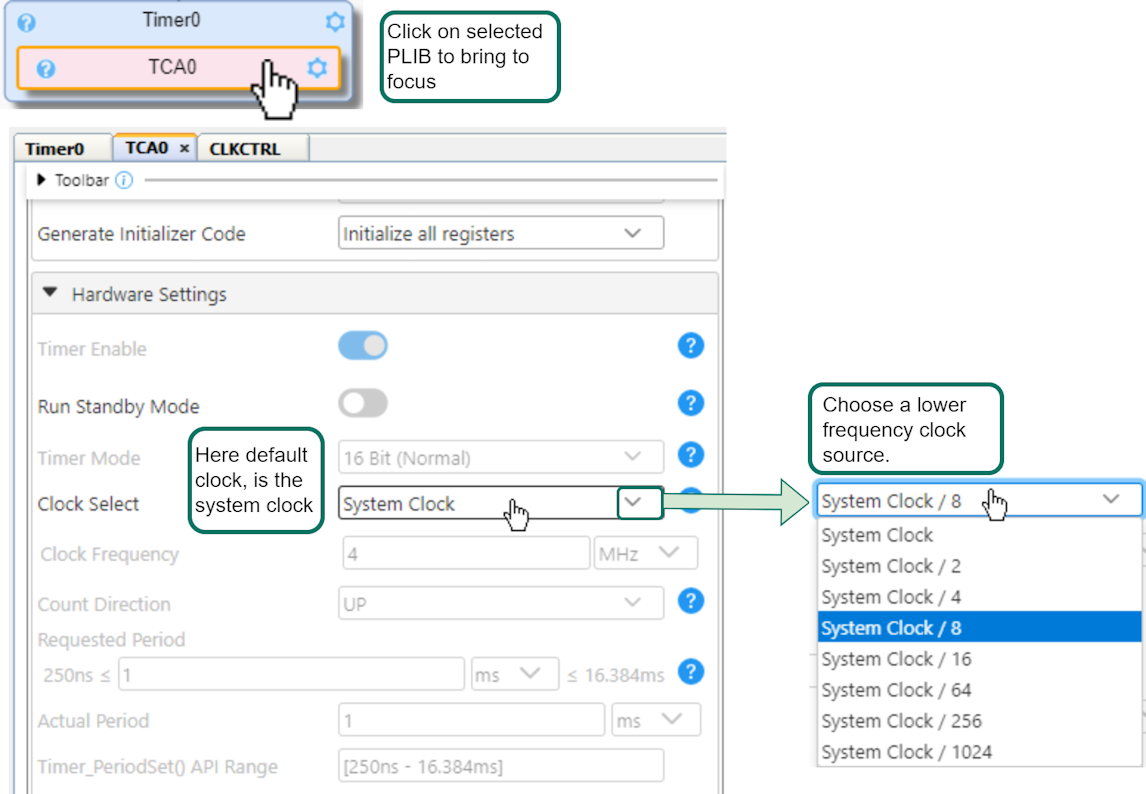The height and width of the screenshot is (794, 1146).
Task: Enable the Run Standby Mode switch
Action: (363, 404)
